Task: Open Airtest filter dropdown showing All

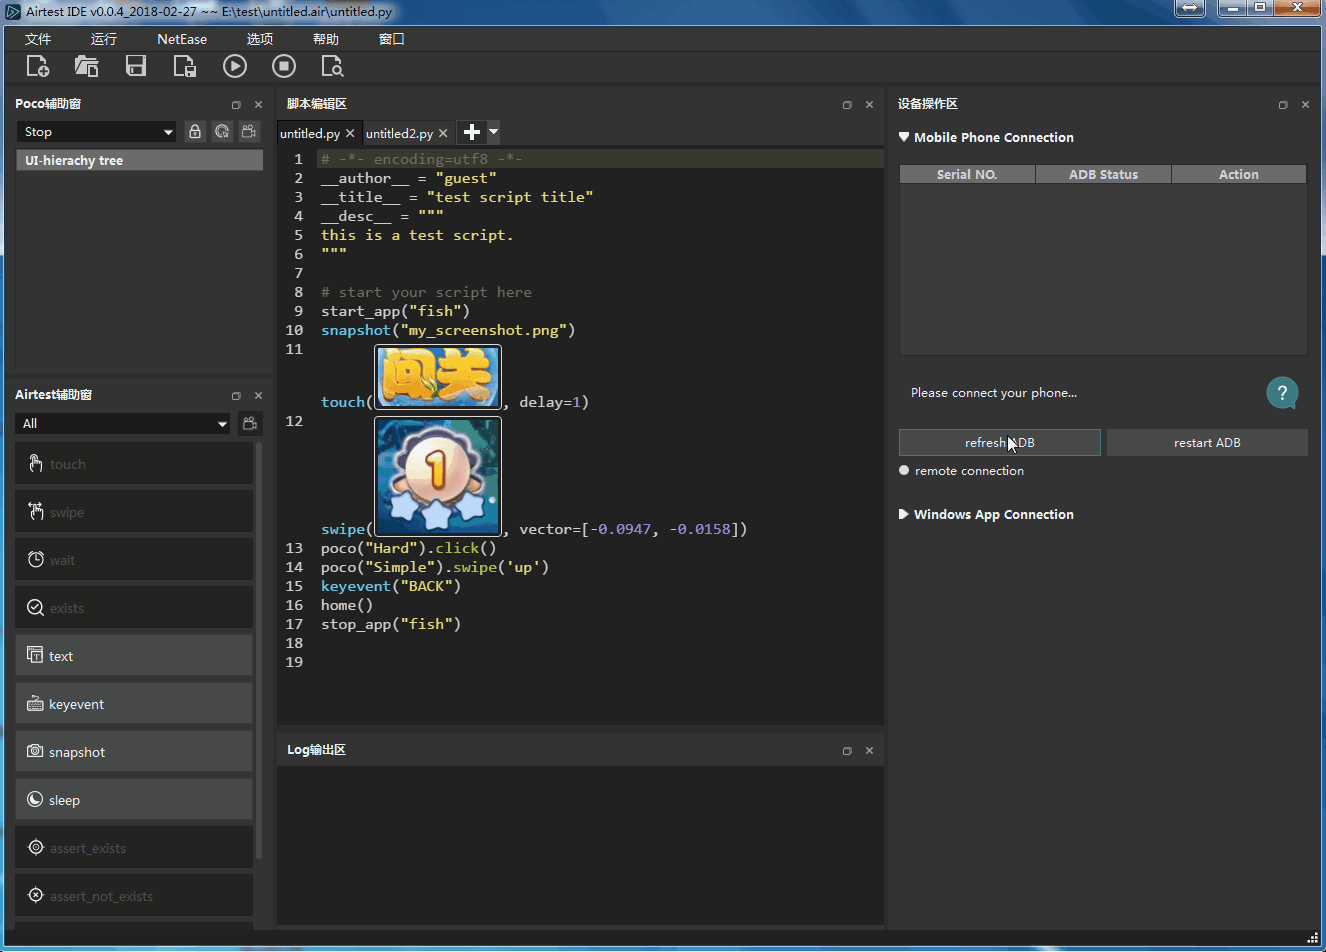Action: click(x=125, y=424)
